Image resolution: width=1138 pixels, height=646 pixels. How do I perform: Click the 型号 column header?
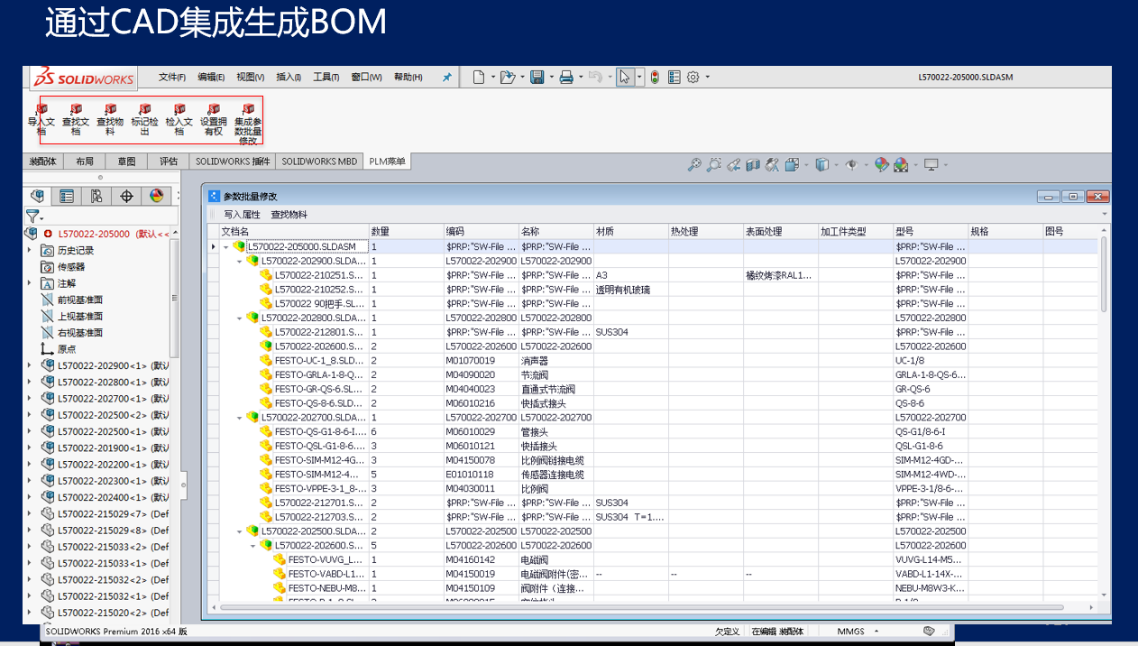coord(930,232)
